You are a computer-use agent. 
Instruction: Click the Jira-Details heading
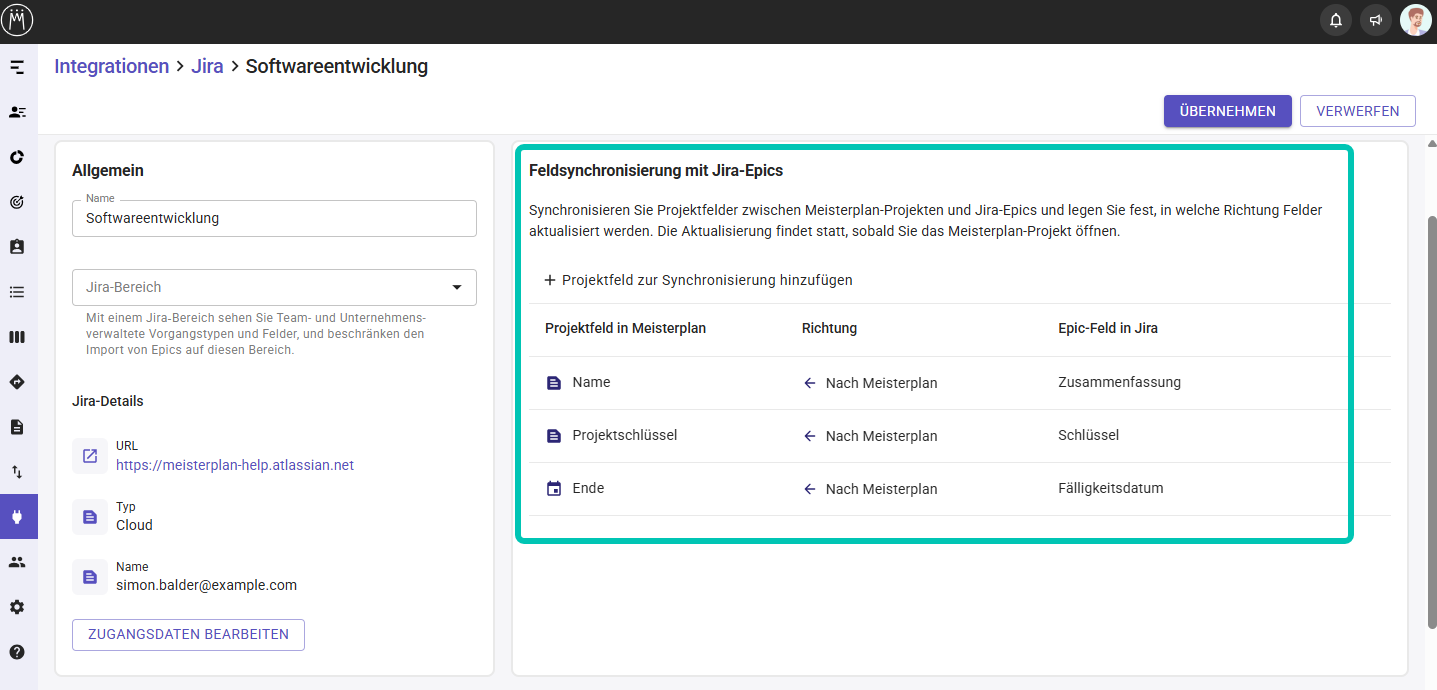pyautogui.click(x=107, y=401)
